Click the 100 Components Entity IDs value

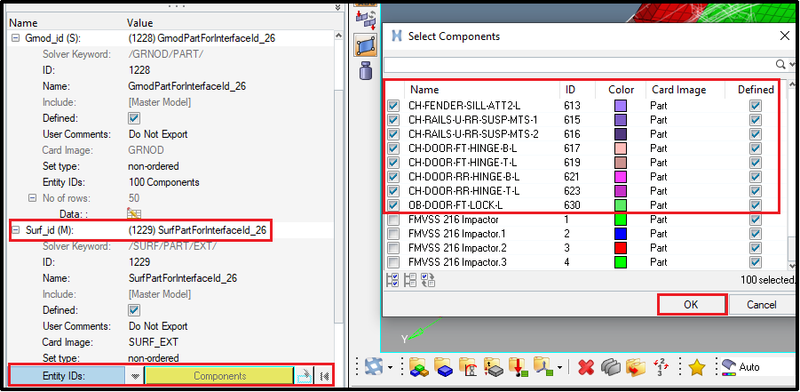click(164, 182)
